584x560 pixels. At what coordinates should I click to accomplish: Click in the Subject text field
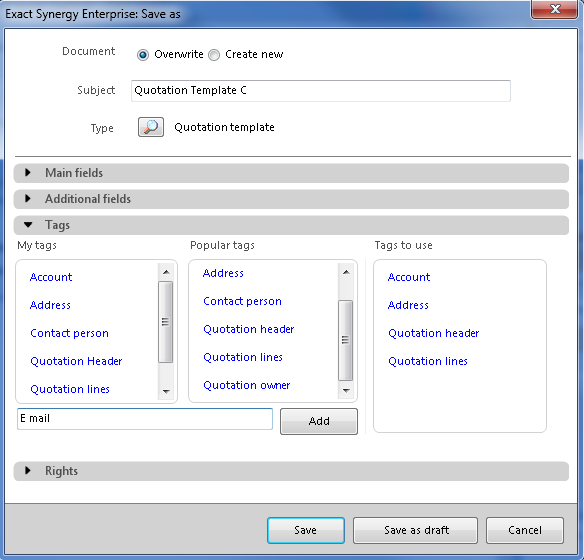[321, 91]
